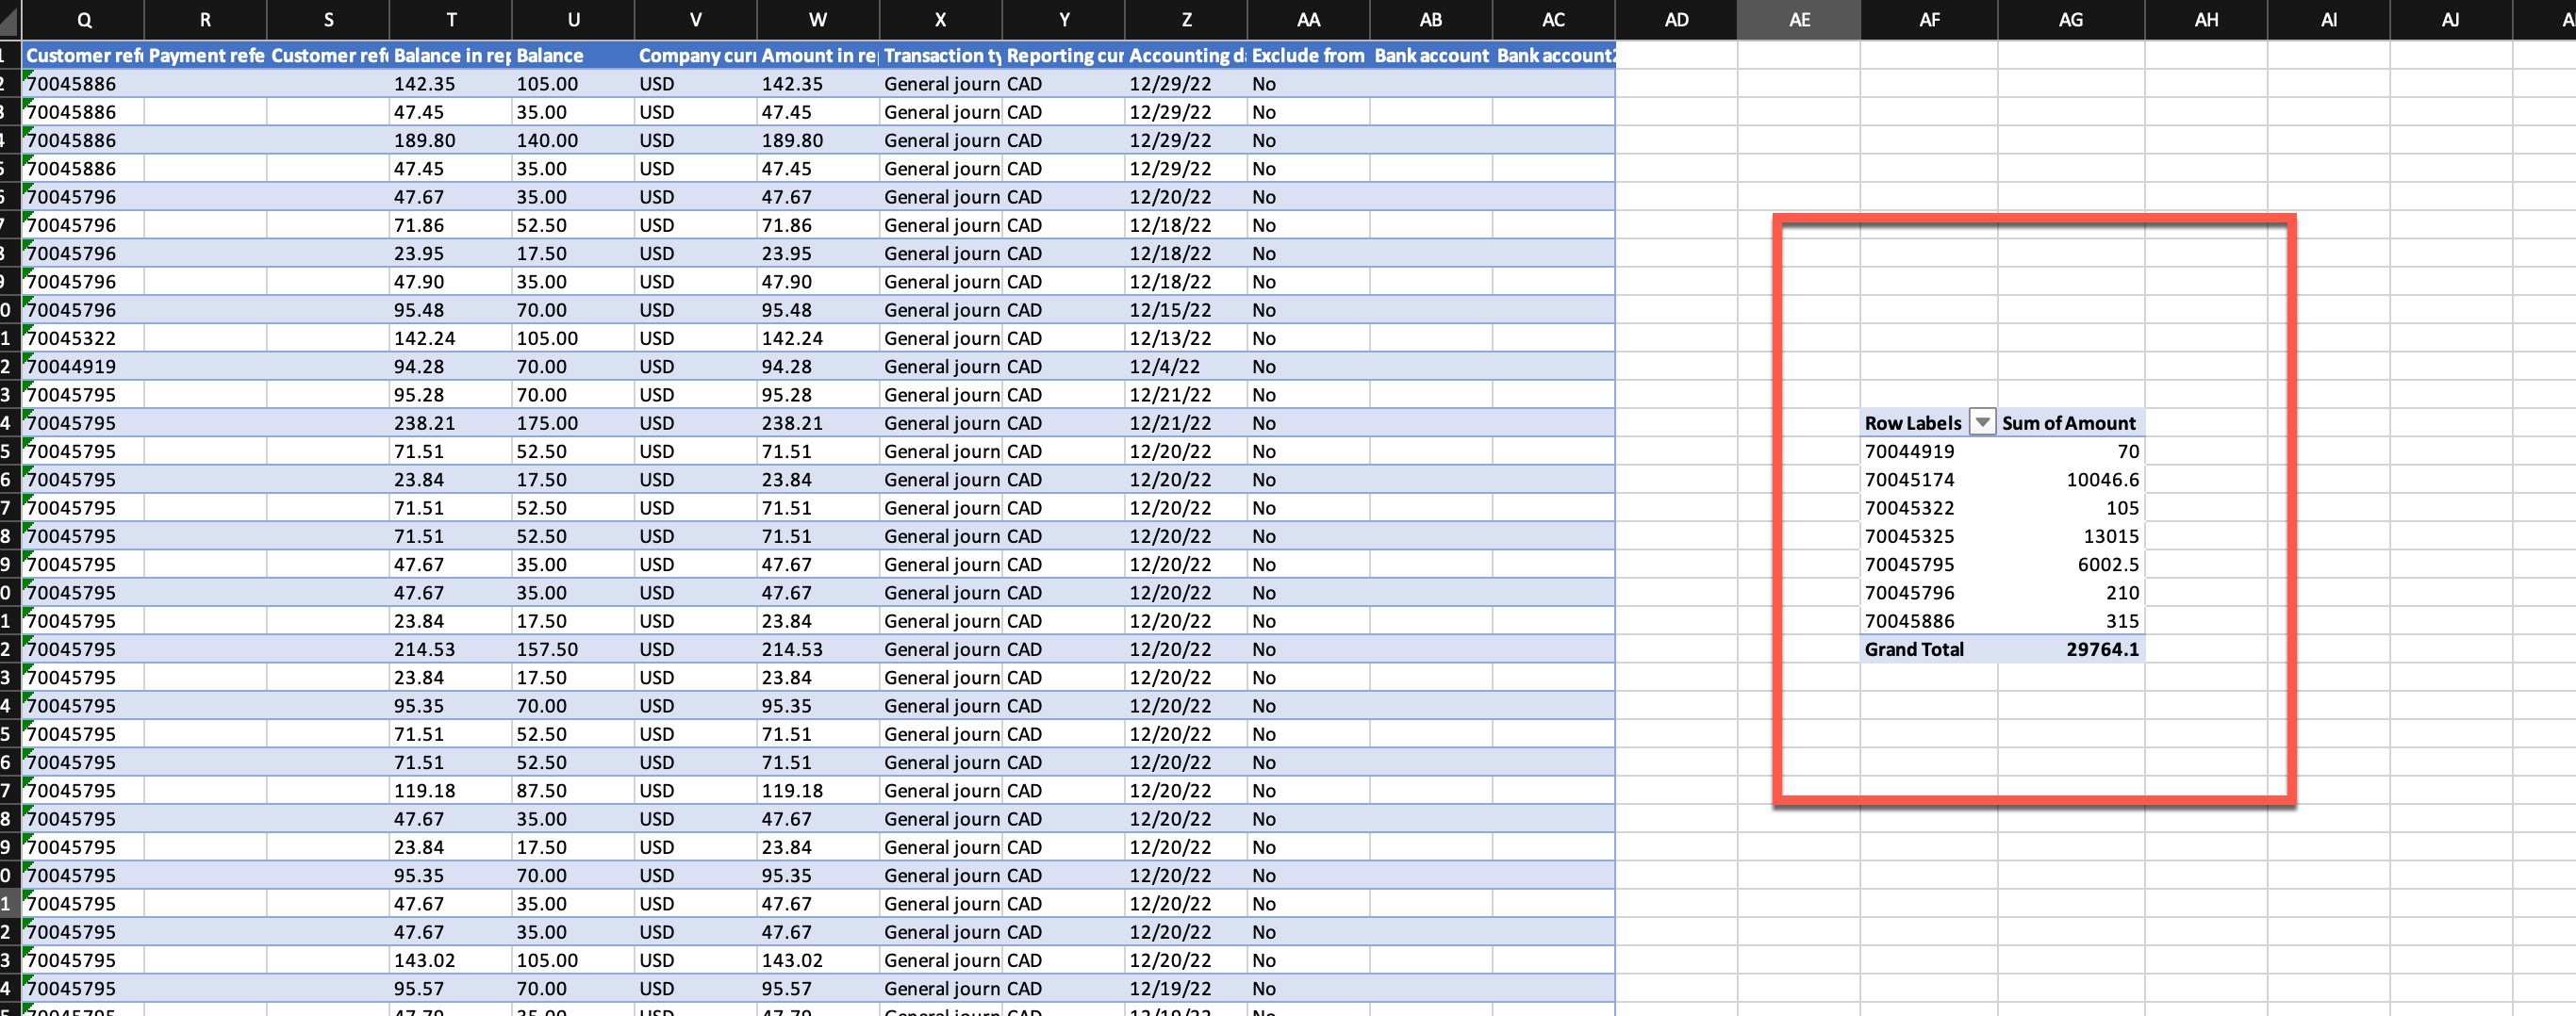Select pivot row label 70045325
The height and width of the screenshot is (1016, 2576).
click(x=1929, y=536)
